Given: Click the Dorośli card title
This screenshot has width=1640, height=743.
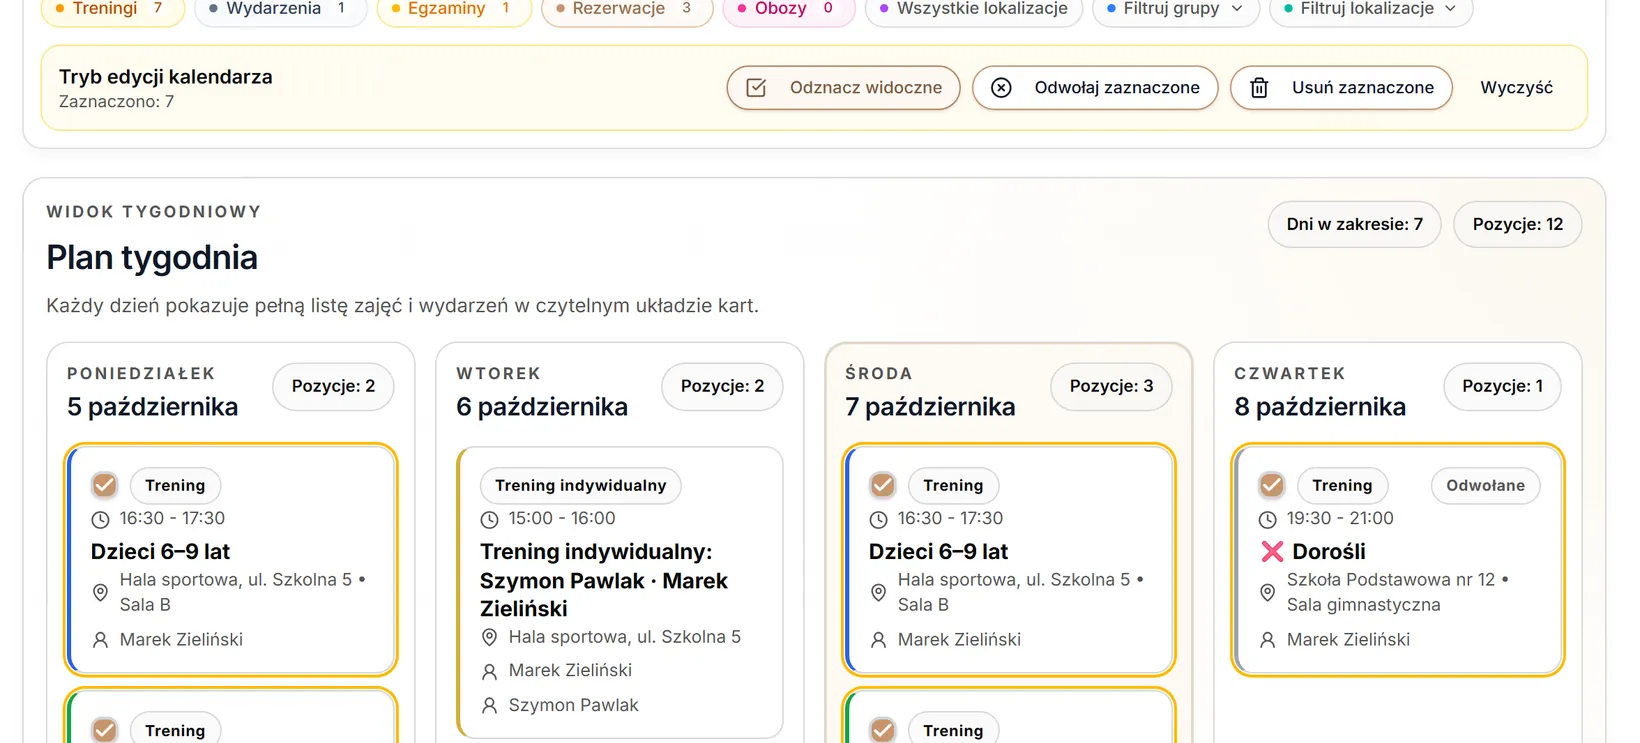Looking at the screenshot, I should 1329,551.
